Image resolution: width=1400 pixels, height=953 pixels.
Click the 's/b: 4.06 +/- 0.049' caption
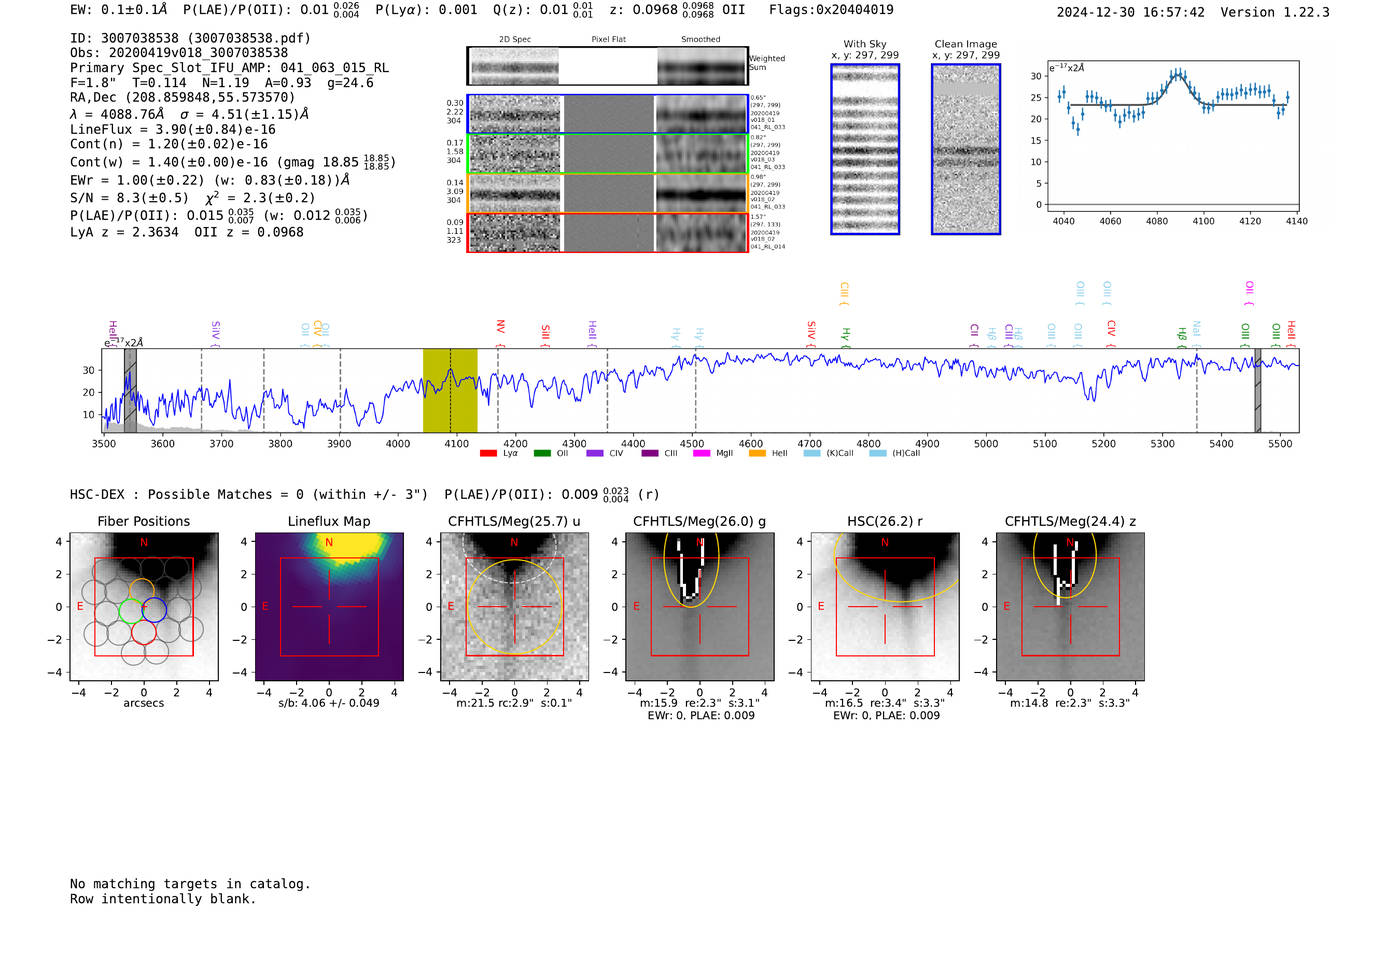(329, 703)
